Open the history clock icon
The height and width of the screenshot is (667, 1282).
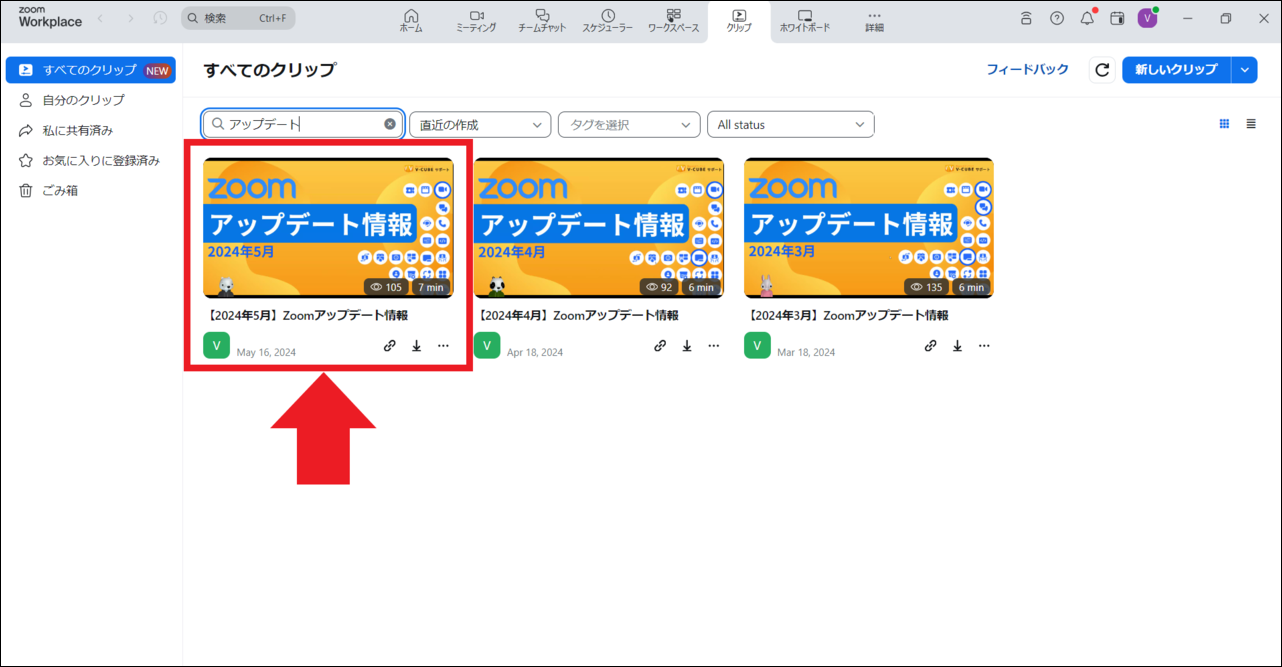(160, 18)
